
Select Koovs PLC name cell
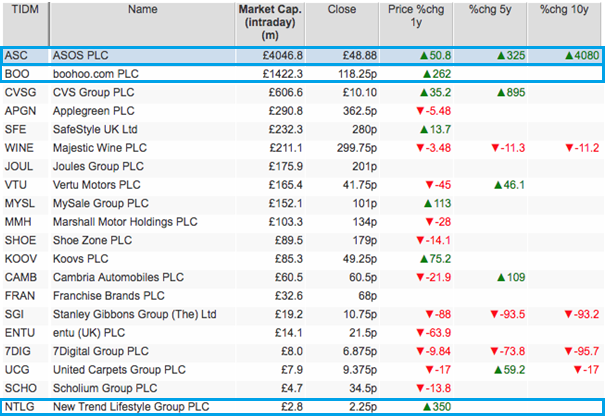coord(80,259)
